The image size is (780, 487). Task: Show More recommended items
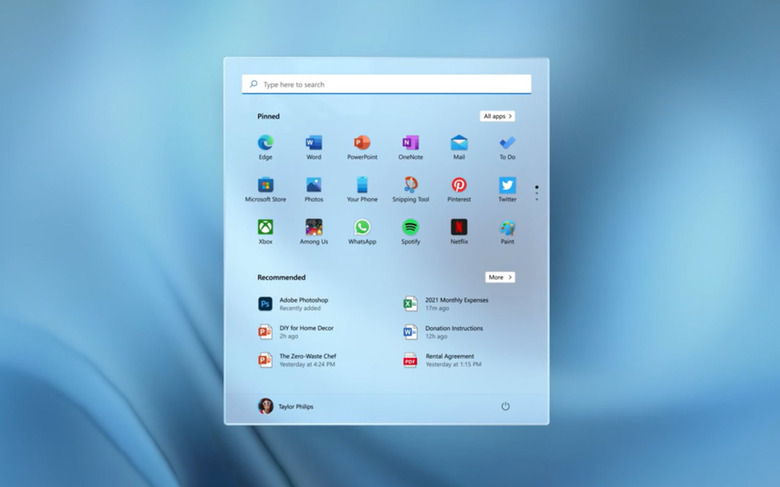[x=500, y=277]
